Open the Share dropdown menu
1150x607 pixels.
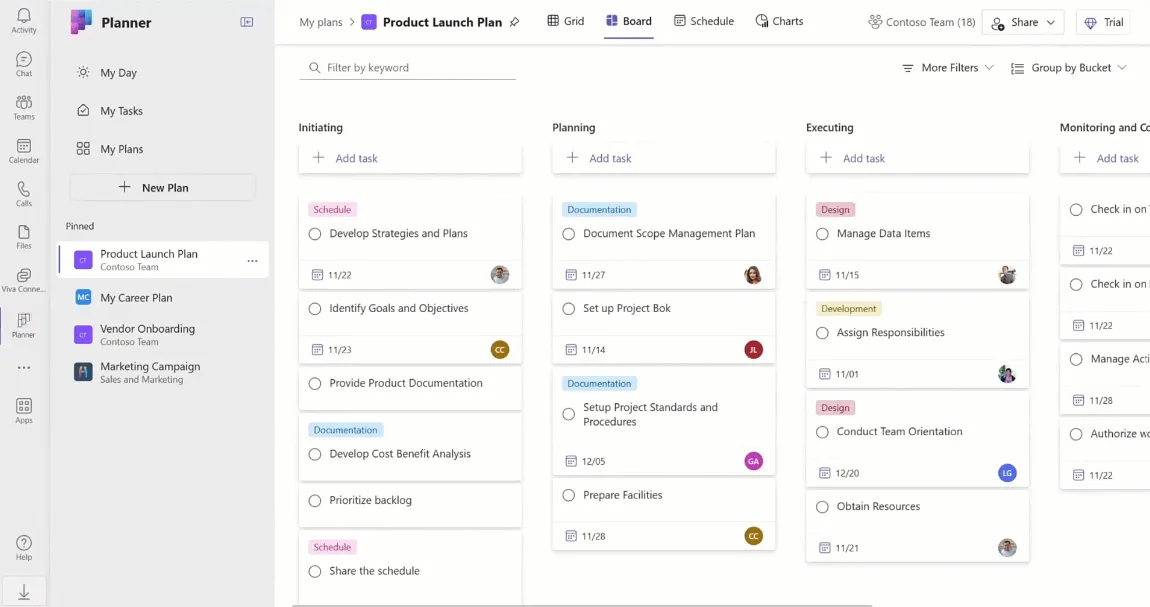[x=1022, y=22]
